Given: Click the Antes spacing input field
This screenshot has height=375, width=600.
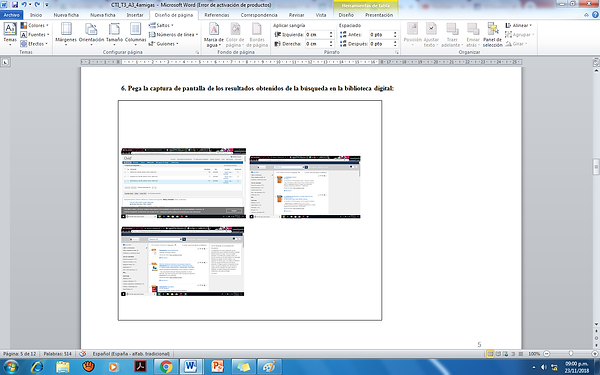Looking at the screenshot, I should click(x=381, y=34).
